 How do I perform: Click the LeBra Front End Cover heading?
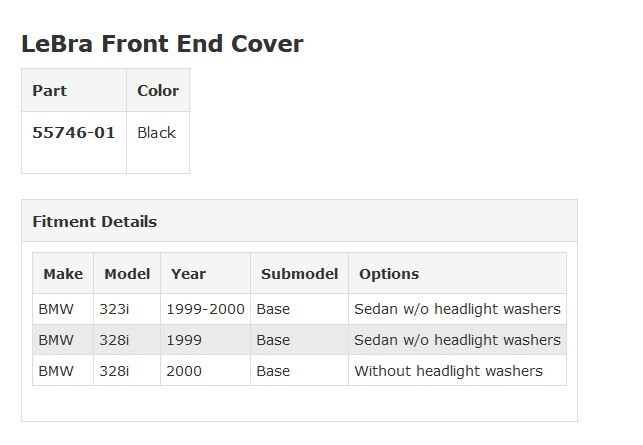(x=162, y=44)
